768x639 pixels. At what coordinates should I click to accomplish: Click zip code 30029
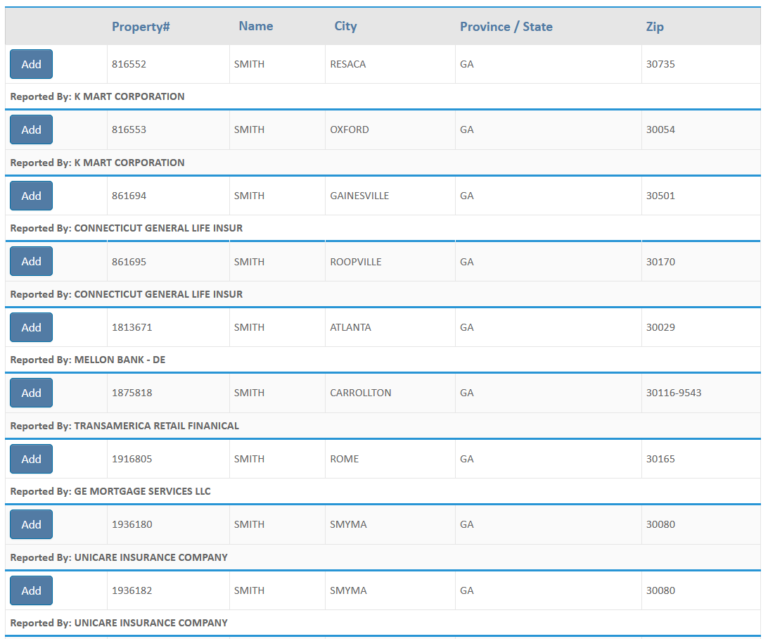coord(660,328)
